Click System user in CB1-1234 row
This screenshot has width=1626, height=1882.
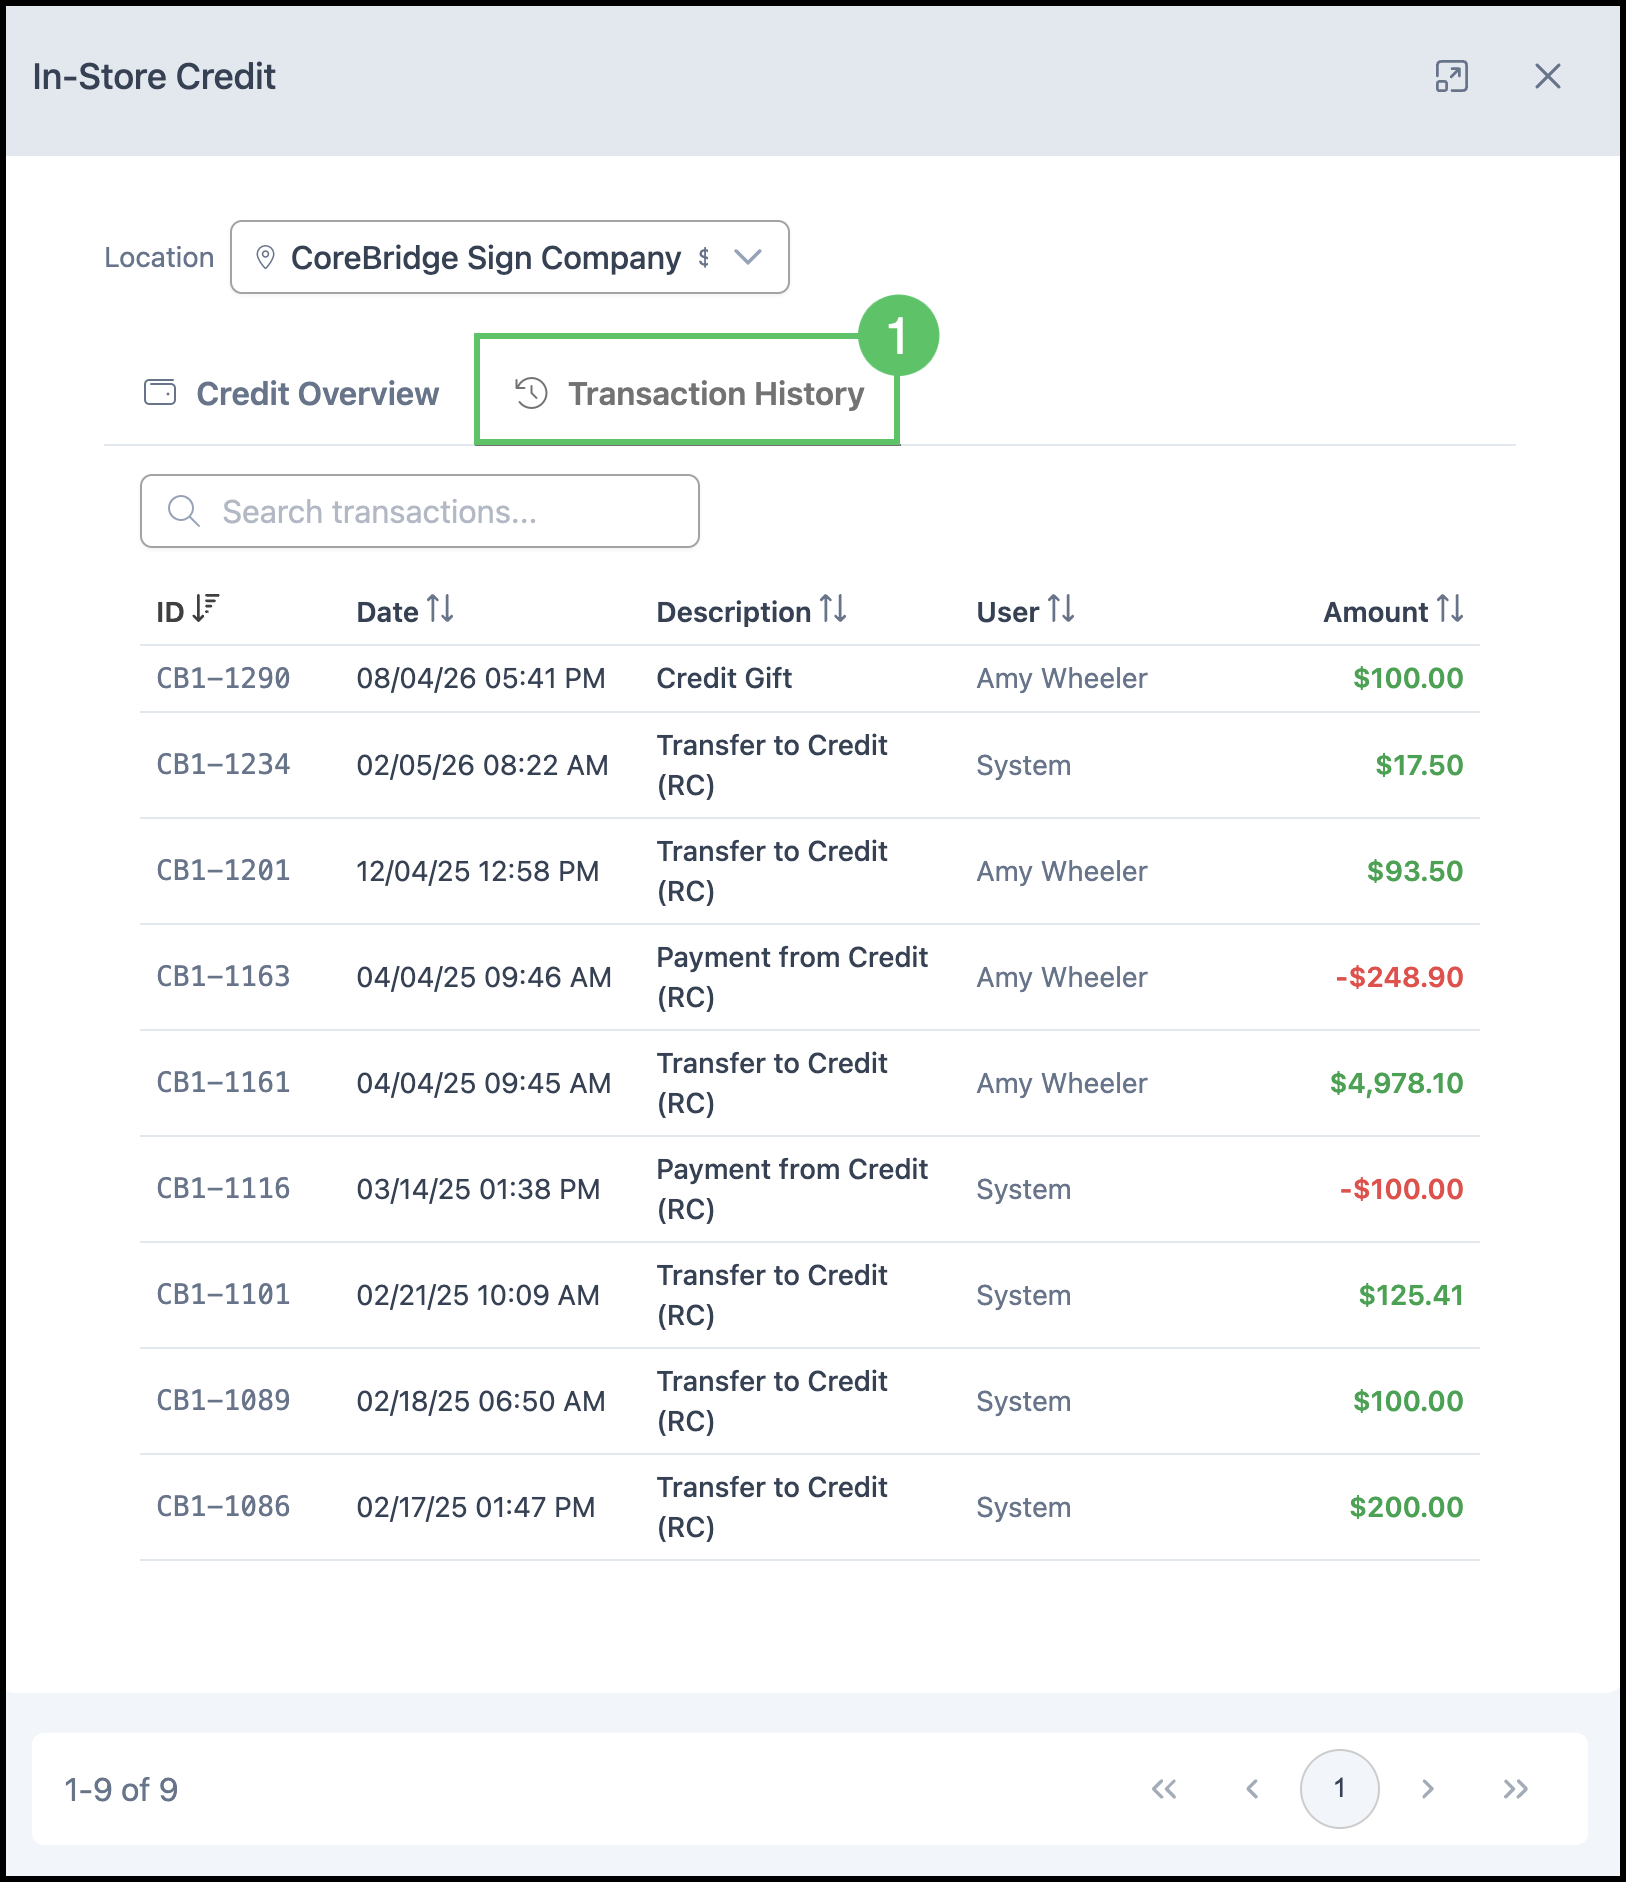point(1024,765)
